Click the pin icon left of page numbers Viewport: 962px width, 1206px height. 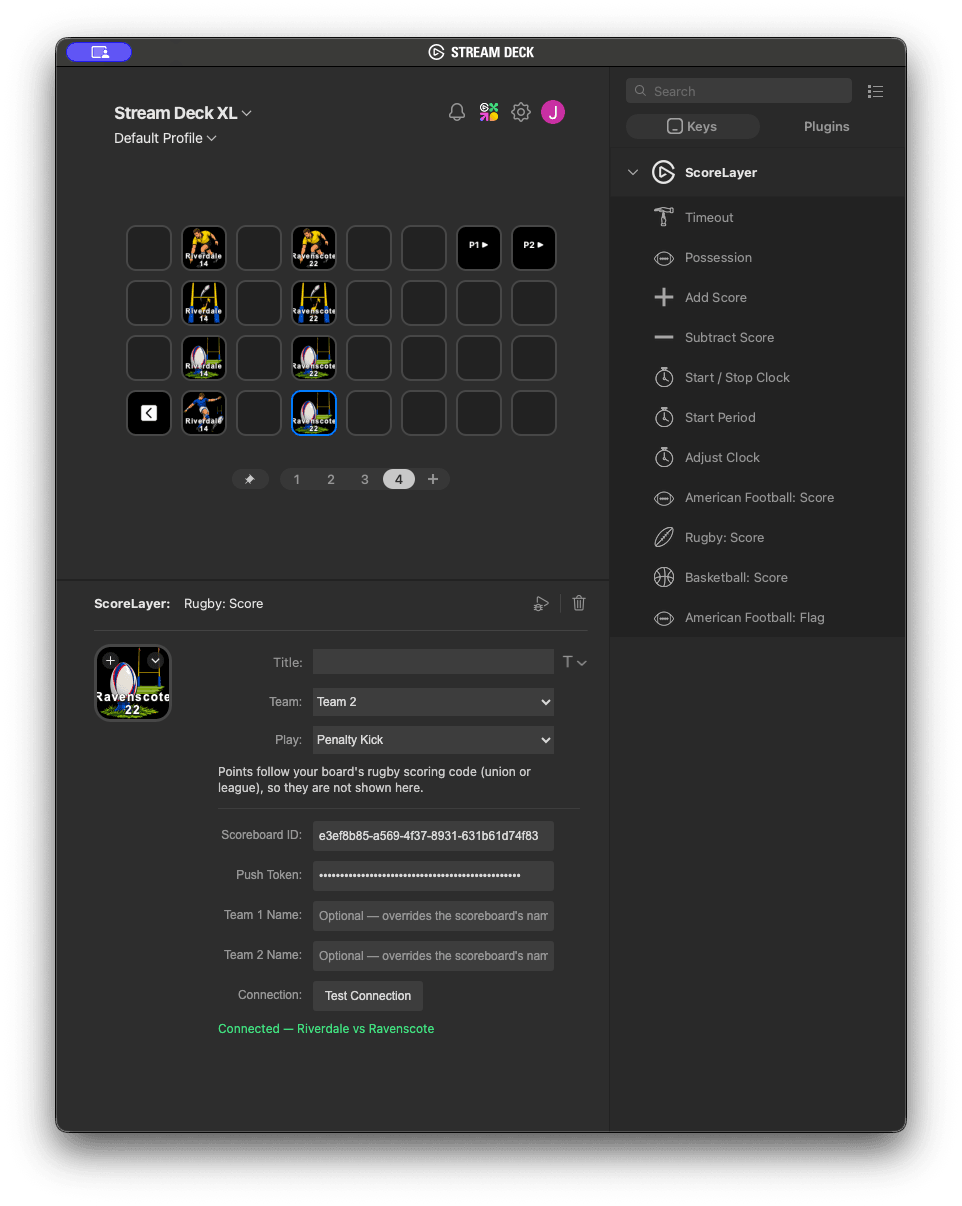[250, 479]
